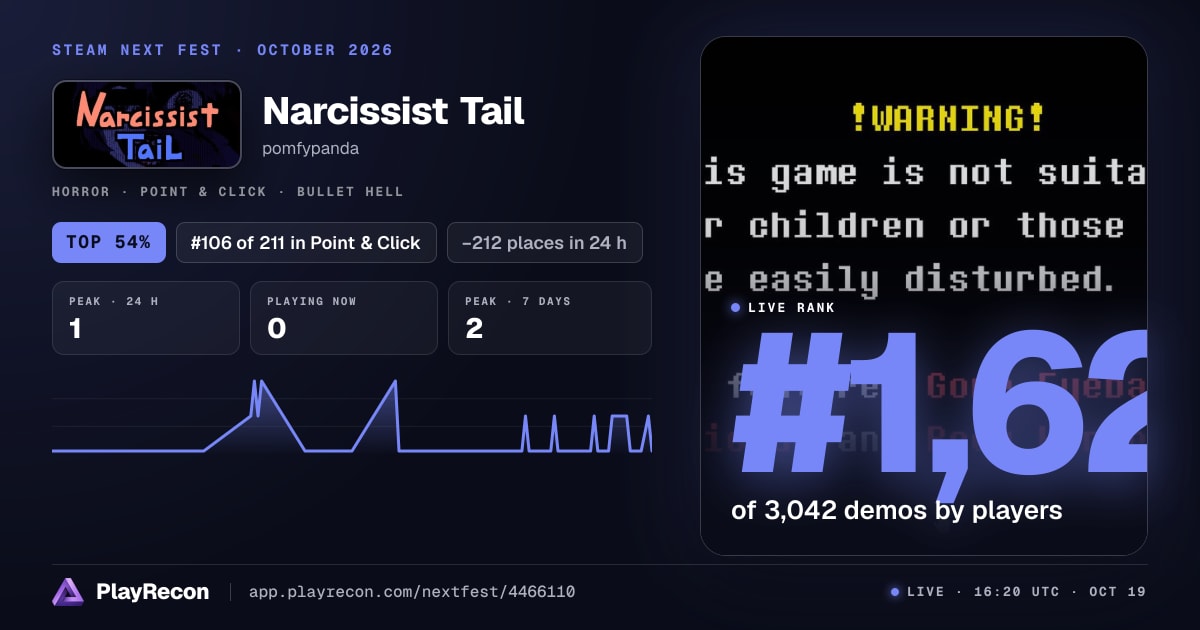Select the PLAYING NOW stat card
Viewport: 1200px width, 630px height.
pyautogui.click(x=344, y=318)
